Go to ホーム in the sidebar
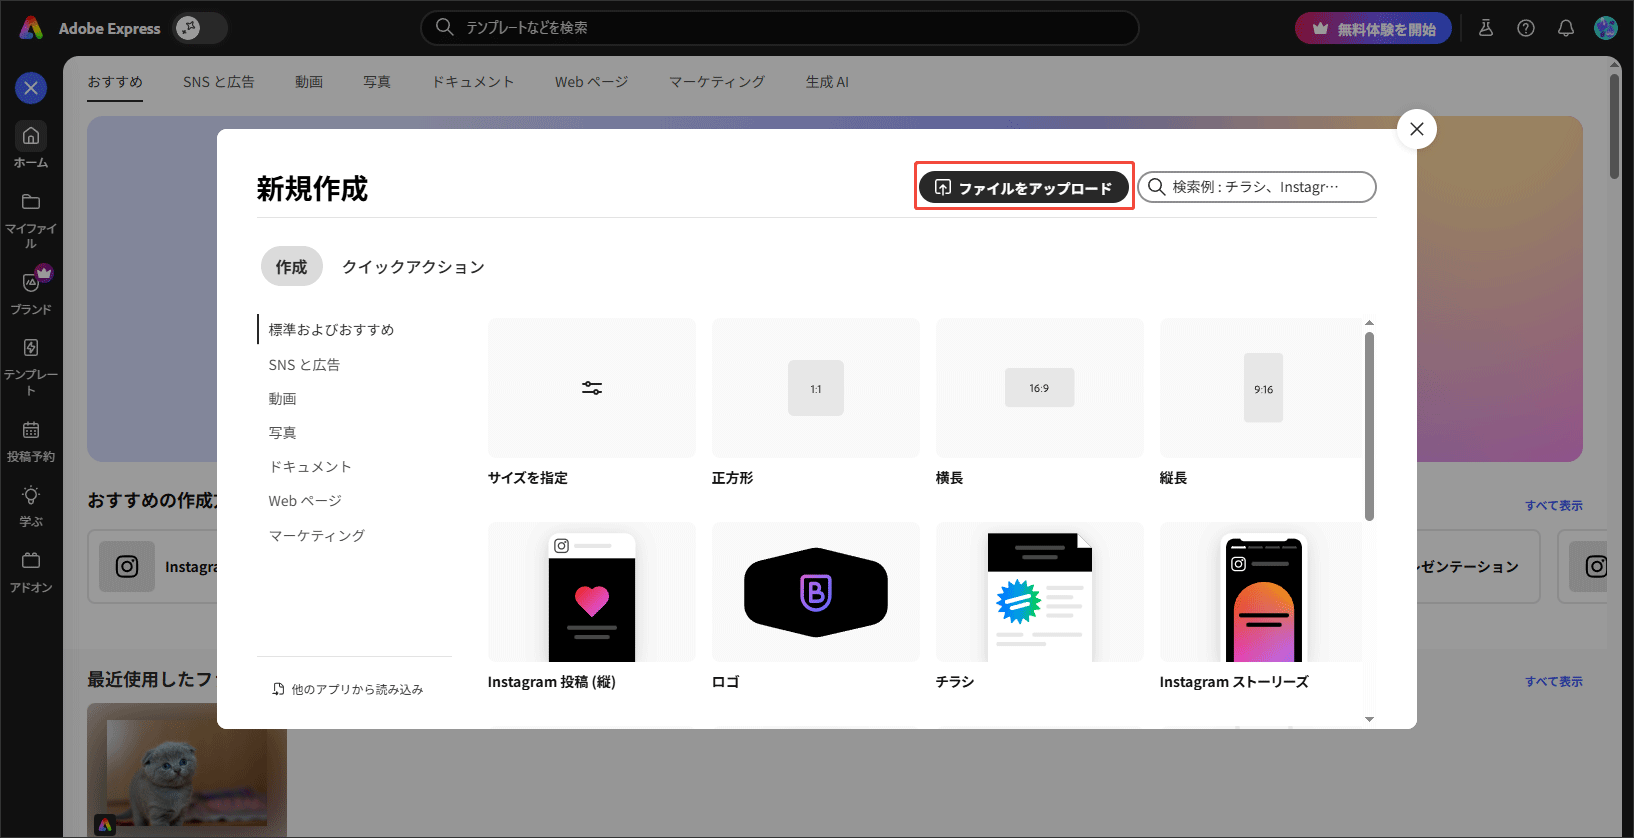 31,145
